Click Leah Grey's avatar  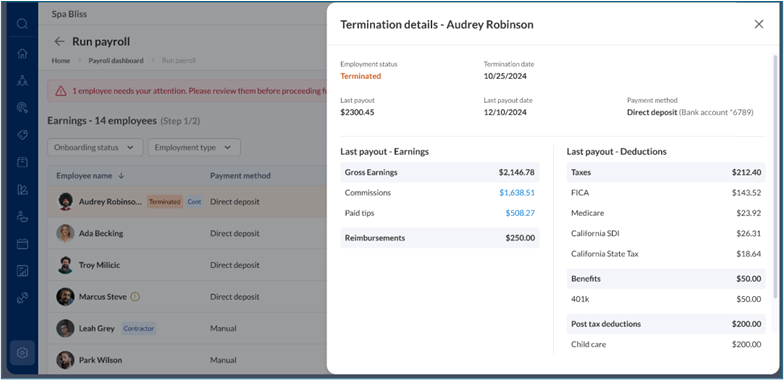pos(65,328)
